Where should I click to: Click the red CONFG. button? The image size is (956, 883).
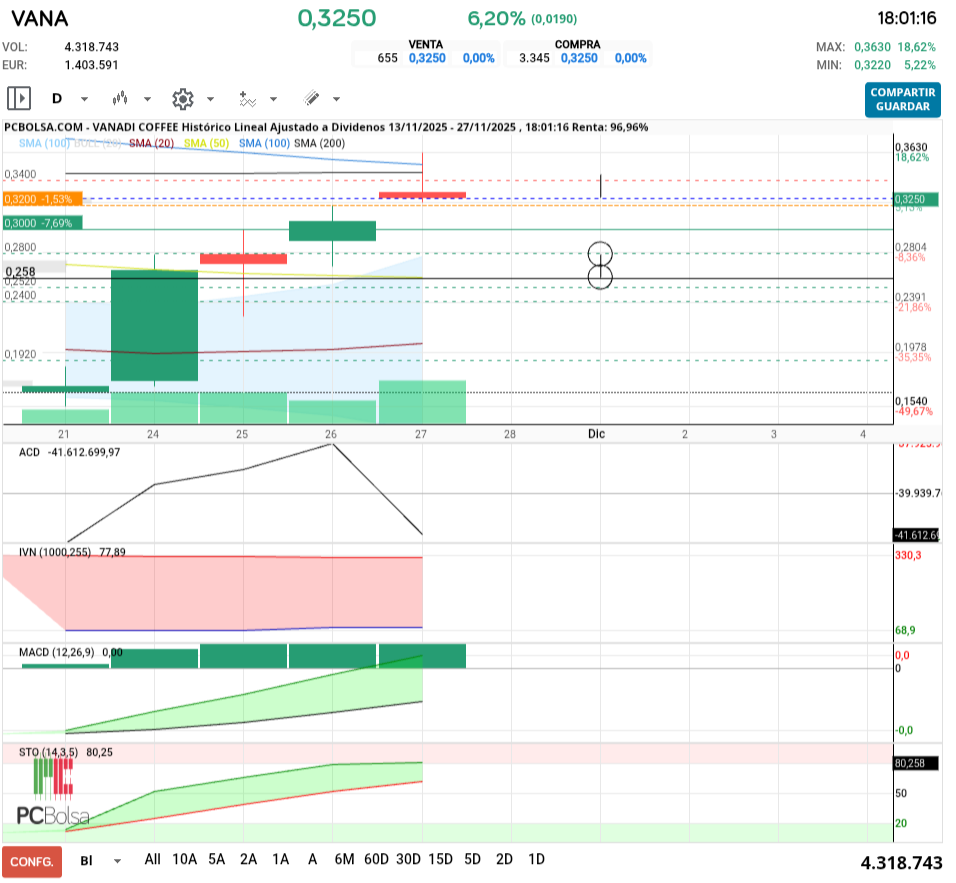pos(32,860)
